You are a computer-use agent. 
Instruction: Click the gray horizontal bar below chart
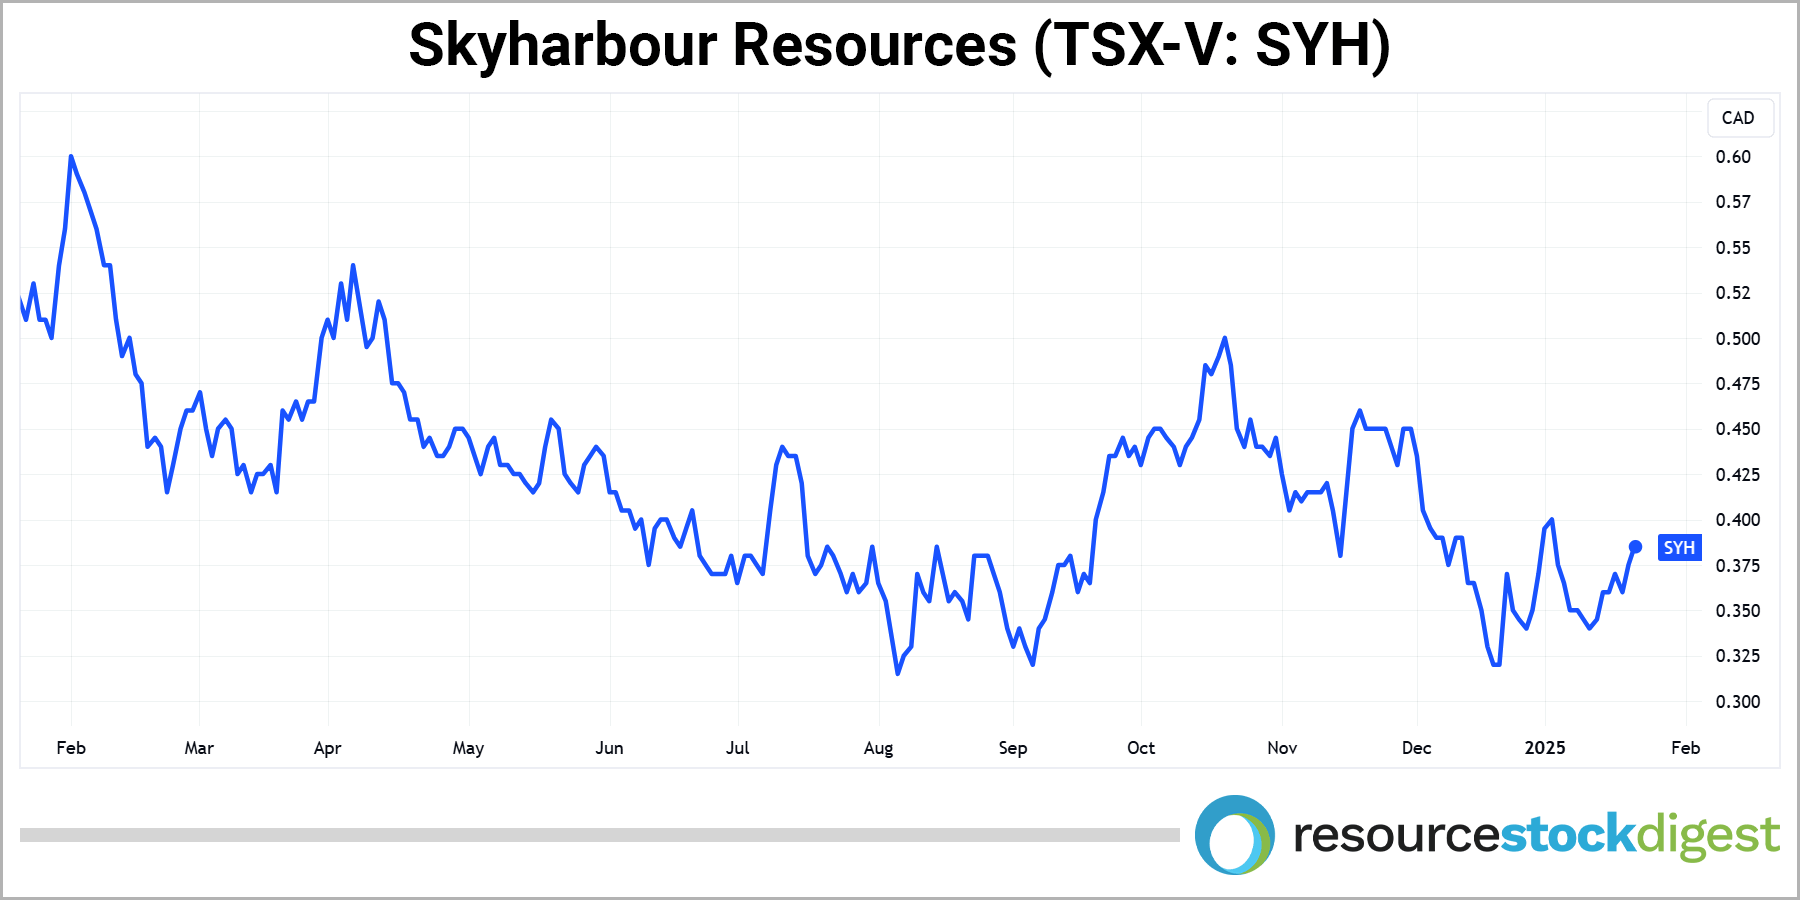pyautogui.click(x=599, y=835)
